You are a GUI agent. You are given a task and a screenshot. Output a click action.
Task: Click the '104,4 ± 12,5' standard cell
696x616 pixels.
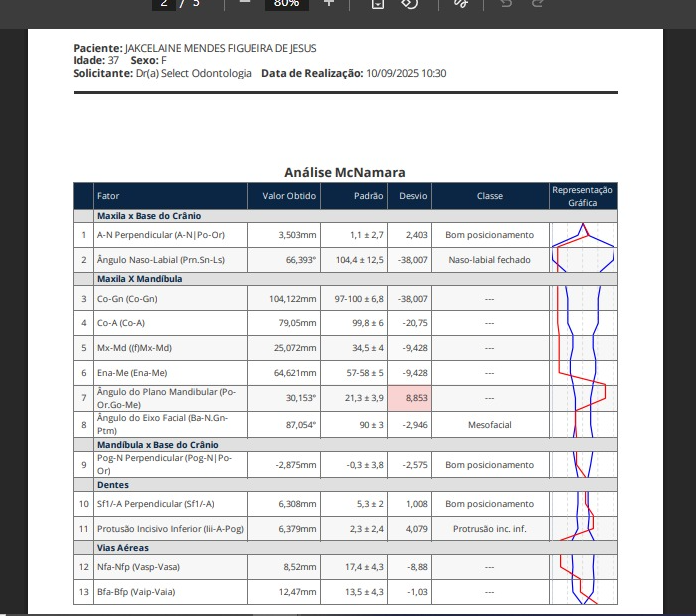click(354, 260)
